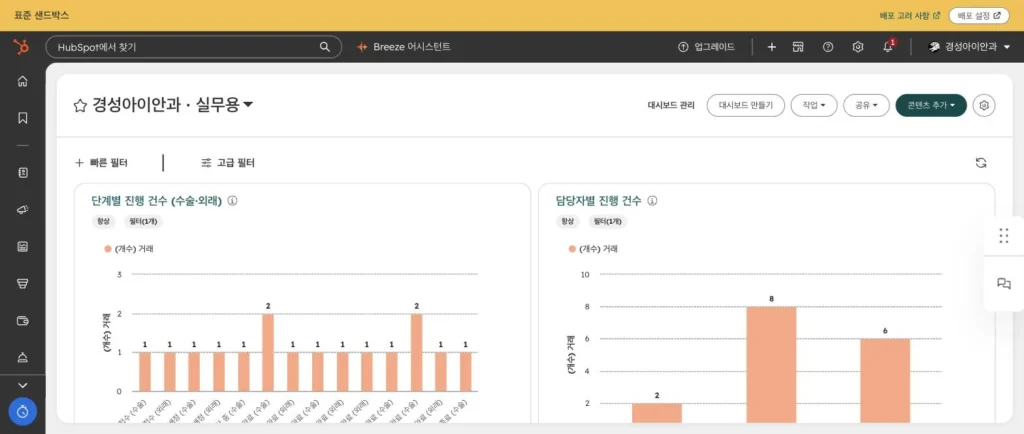
Task: Toggle (개수) 거래 legend in 단계별 chart
Action: point(129,249)
